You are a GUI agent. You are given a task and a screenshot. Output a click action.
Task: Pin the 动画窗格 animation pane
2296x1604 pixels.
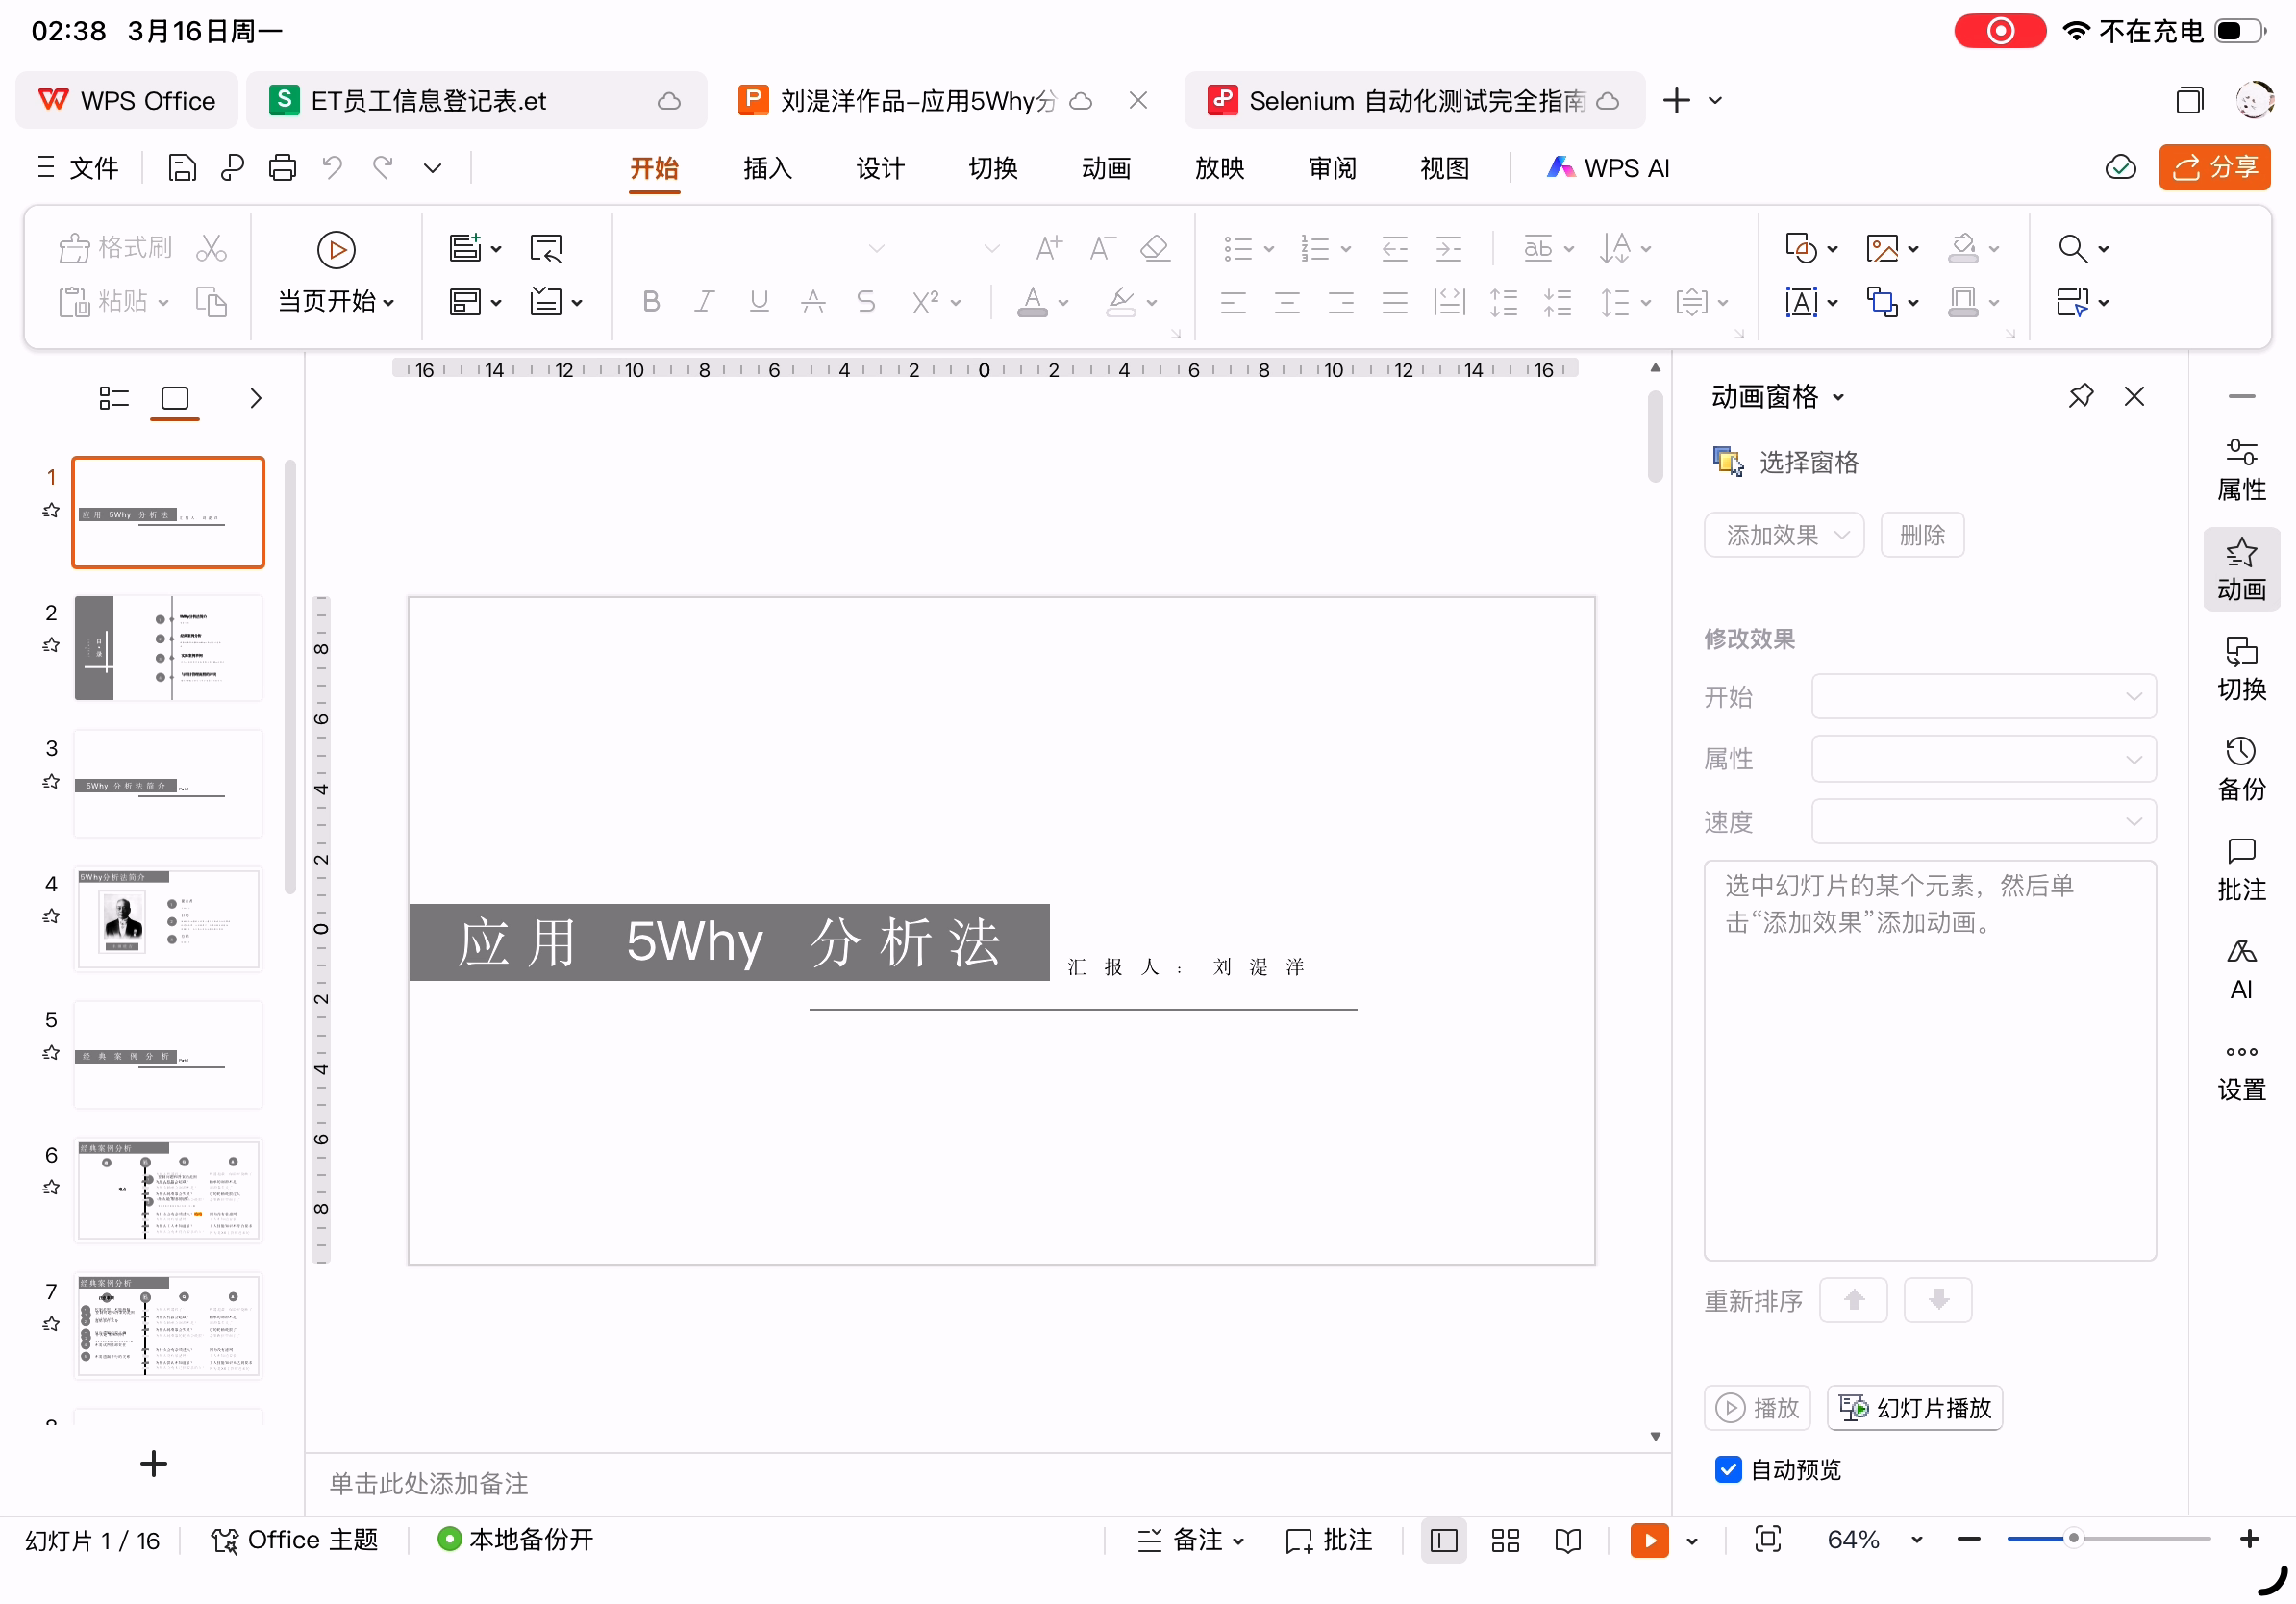click(x=2080, y=396)
